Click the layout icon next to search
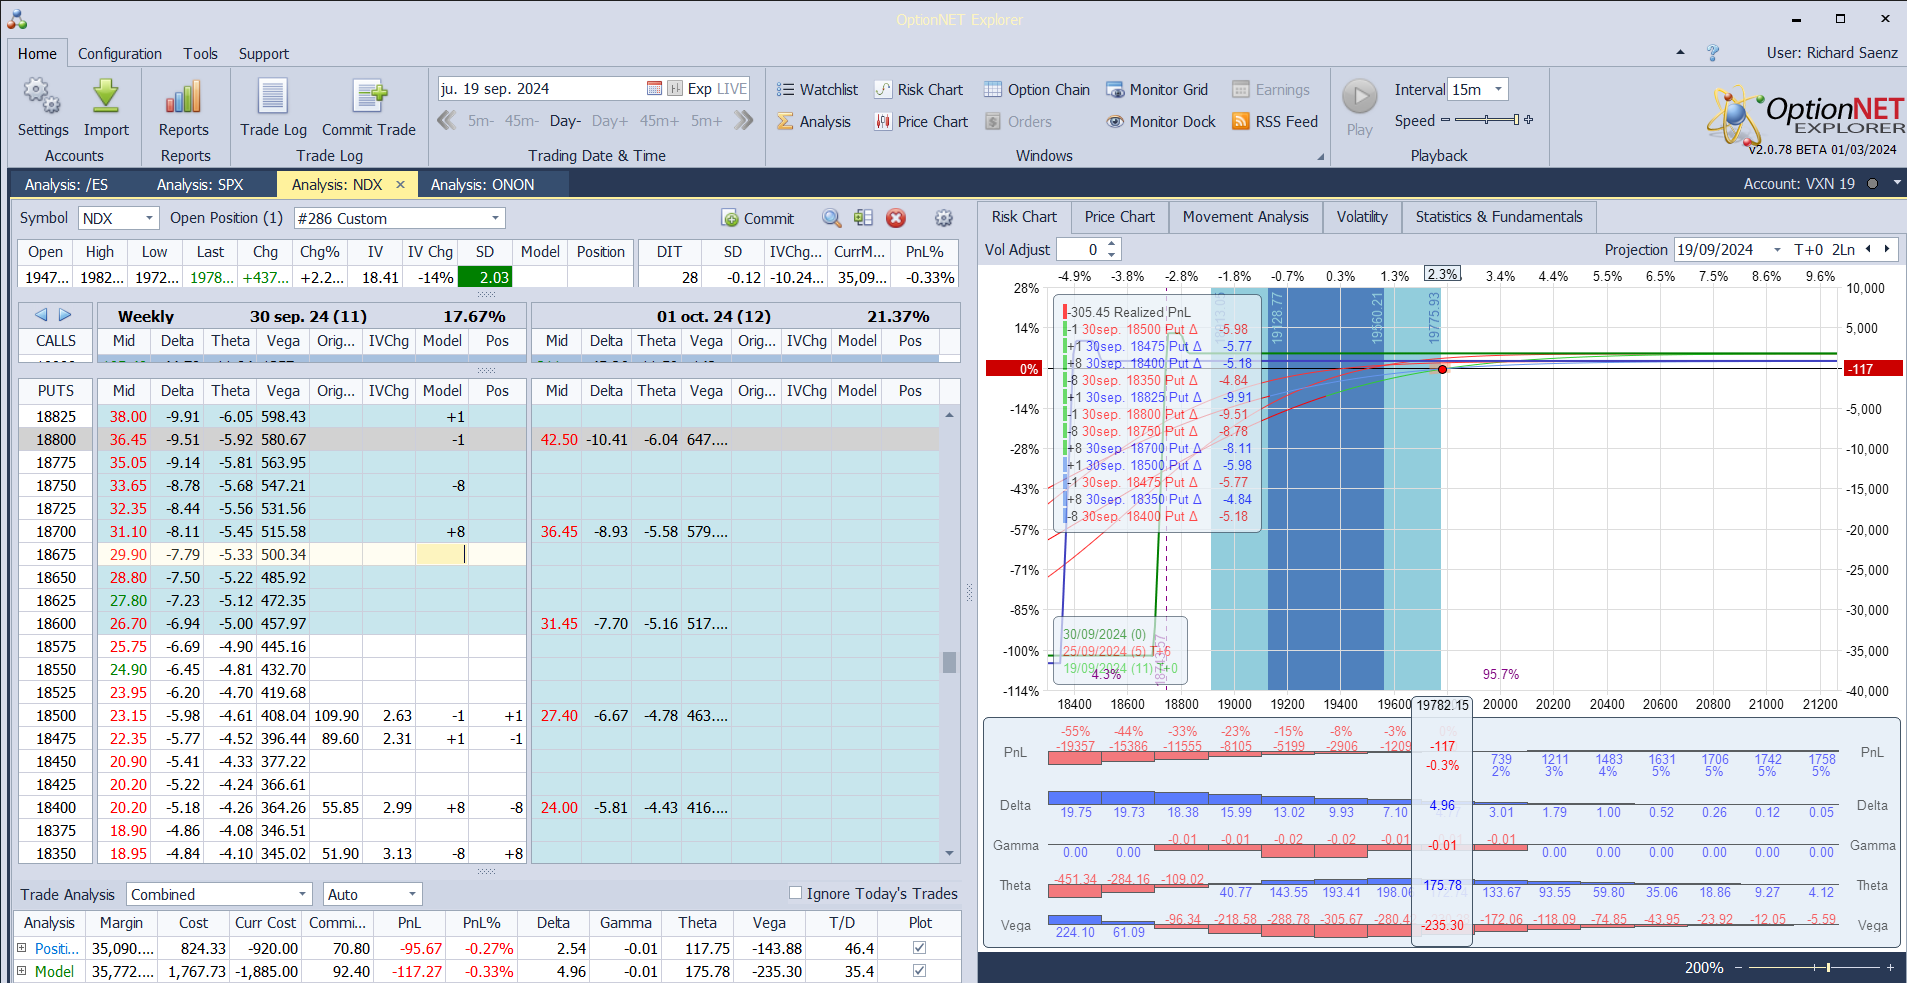This screenshot has width=1907, height=983. [x=863, y=218]
